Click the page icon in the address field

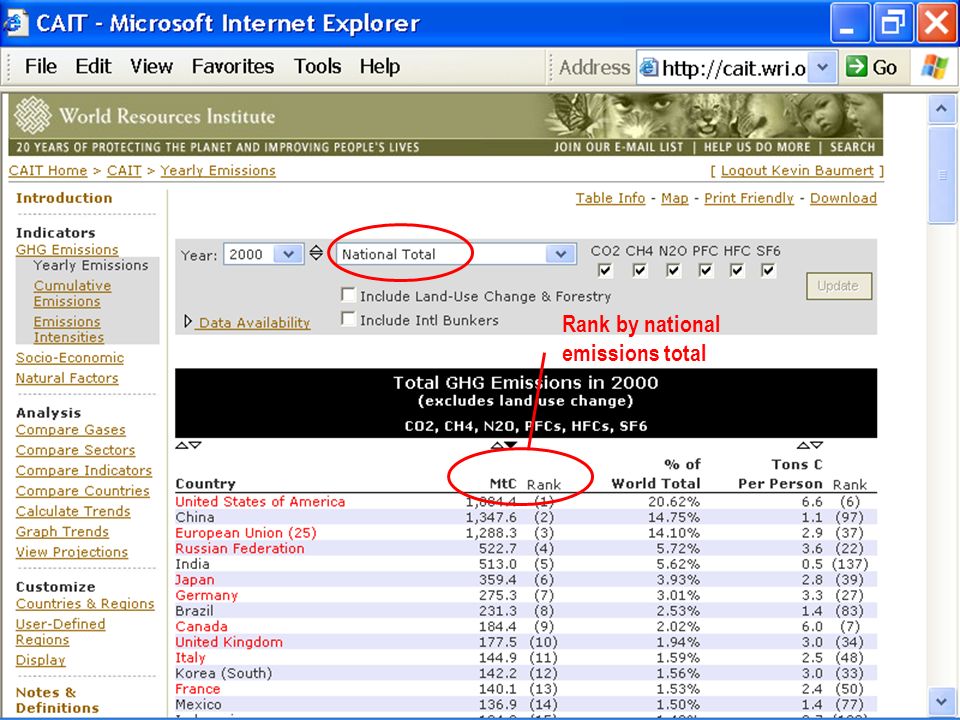coord(648,67)
